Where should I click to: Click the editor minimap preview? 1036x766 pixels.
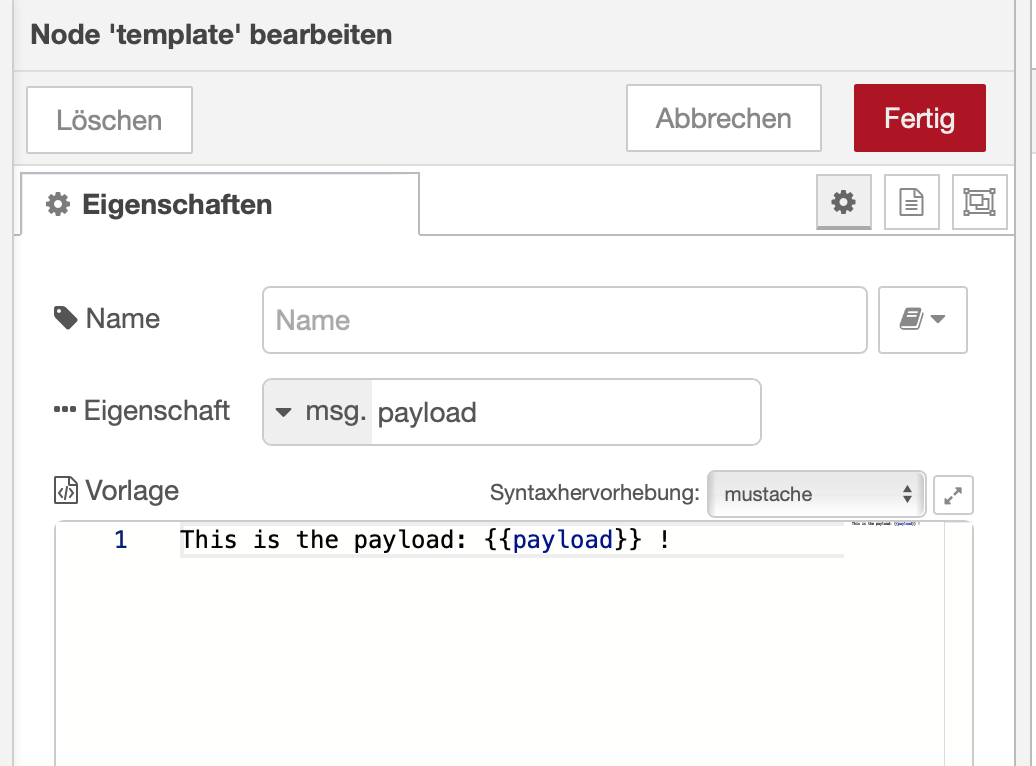885,524
